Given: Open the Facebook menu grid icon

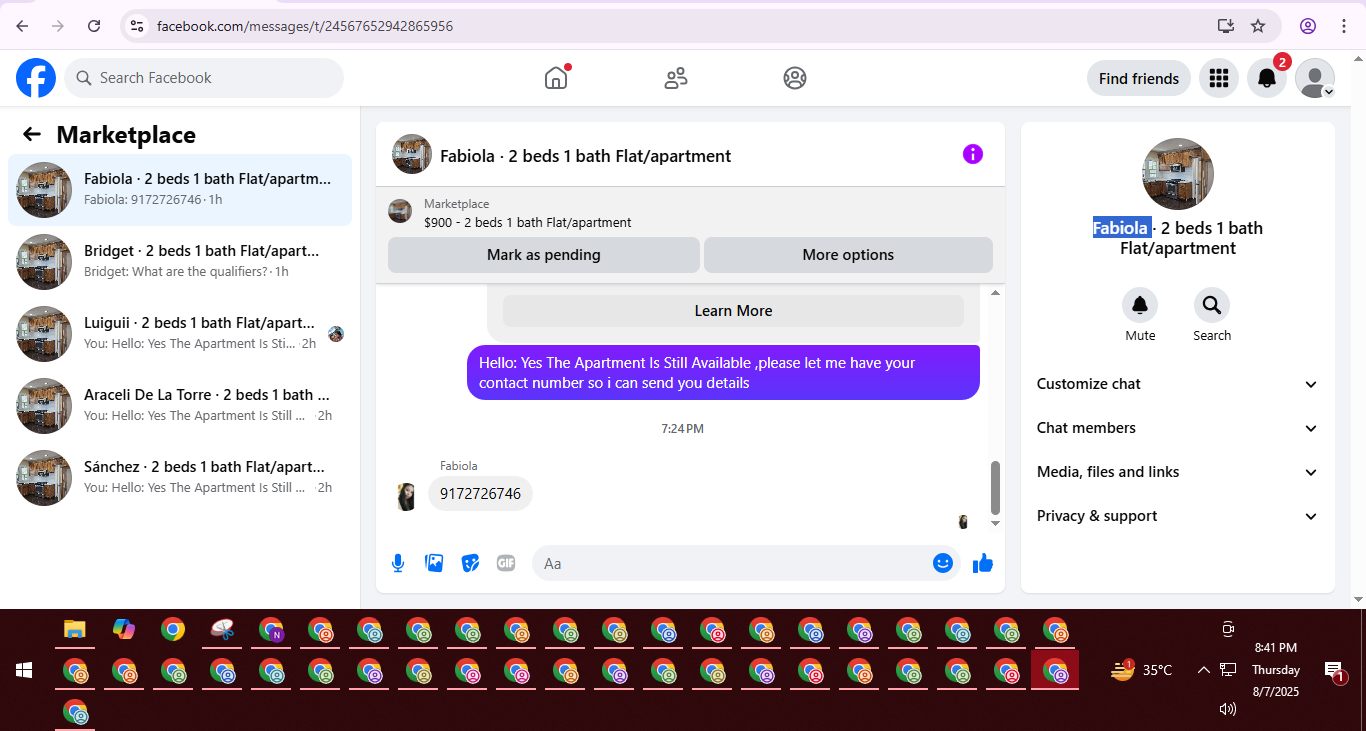Looking at the screenshot, I should click(1218, 78).
